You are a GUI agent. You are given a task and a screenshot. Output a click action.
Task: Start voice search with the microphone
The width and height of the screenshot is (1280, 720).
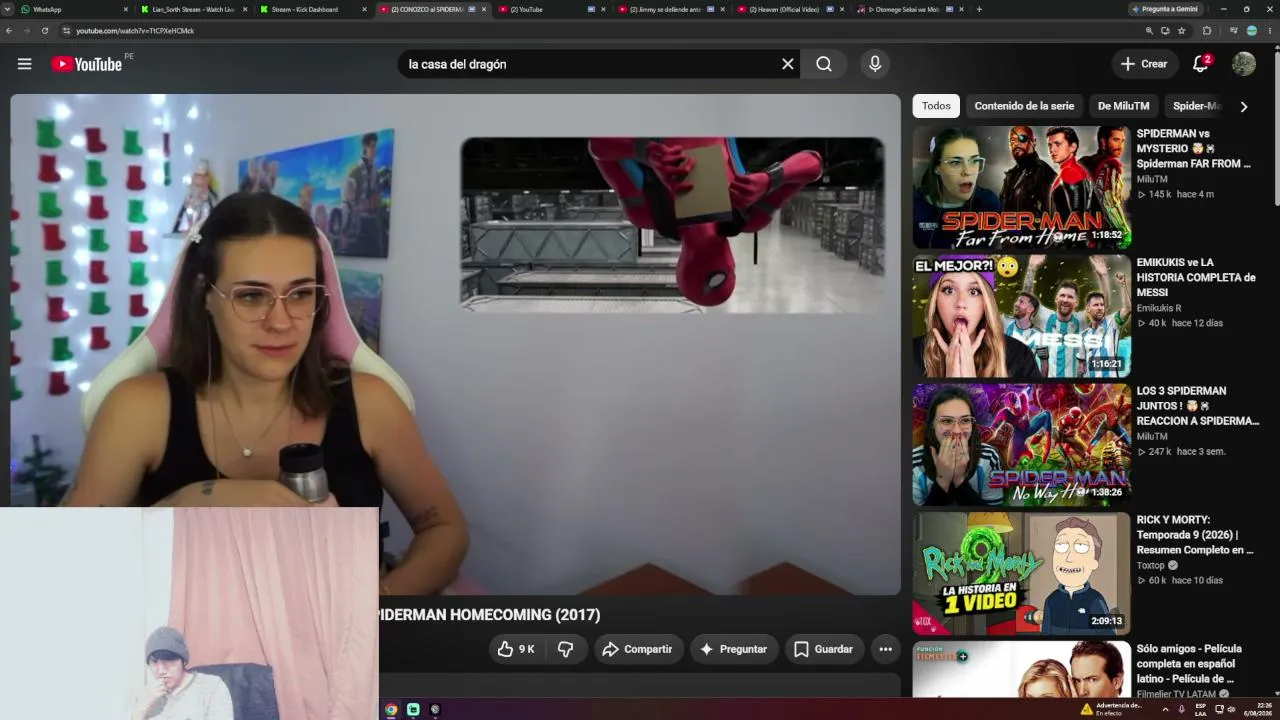click(875, 64)
